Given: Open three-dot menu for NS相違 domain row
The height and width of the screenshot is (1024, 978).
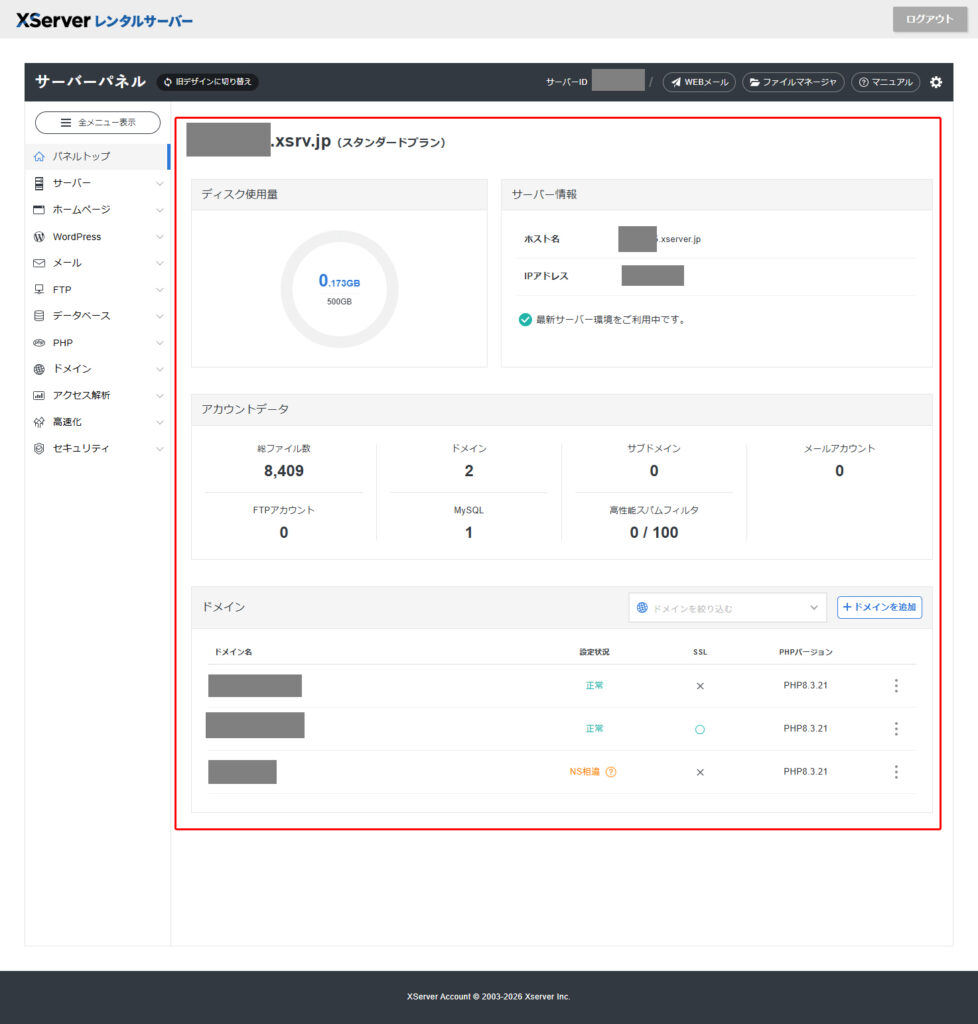Looking at the screenshot, I should [896, 772].
